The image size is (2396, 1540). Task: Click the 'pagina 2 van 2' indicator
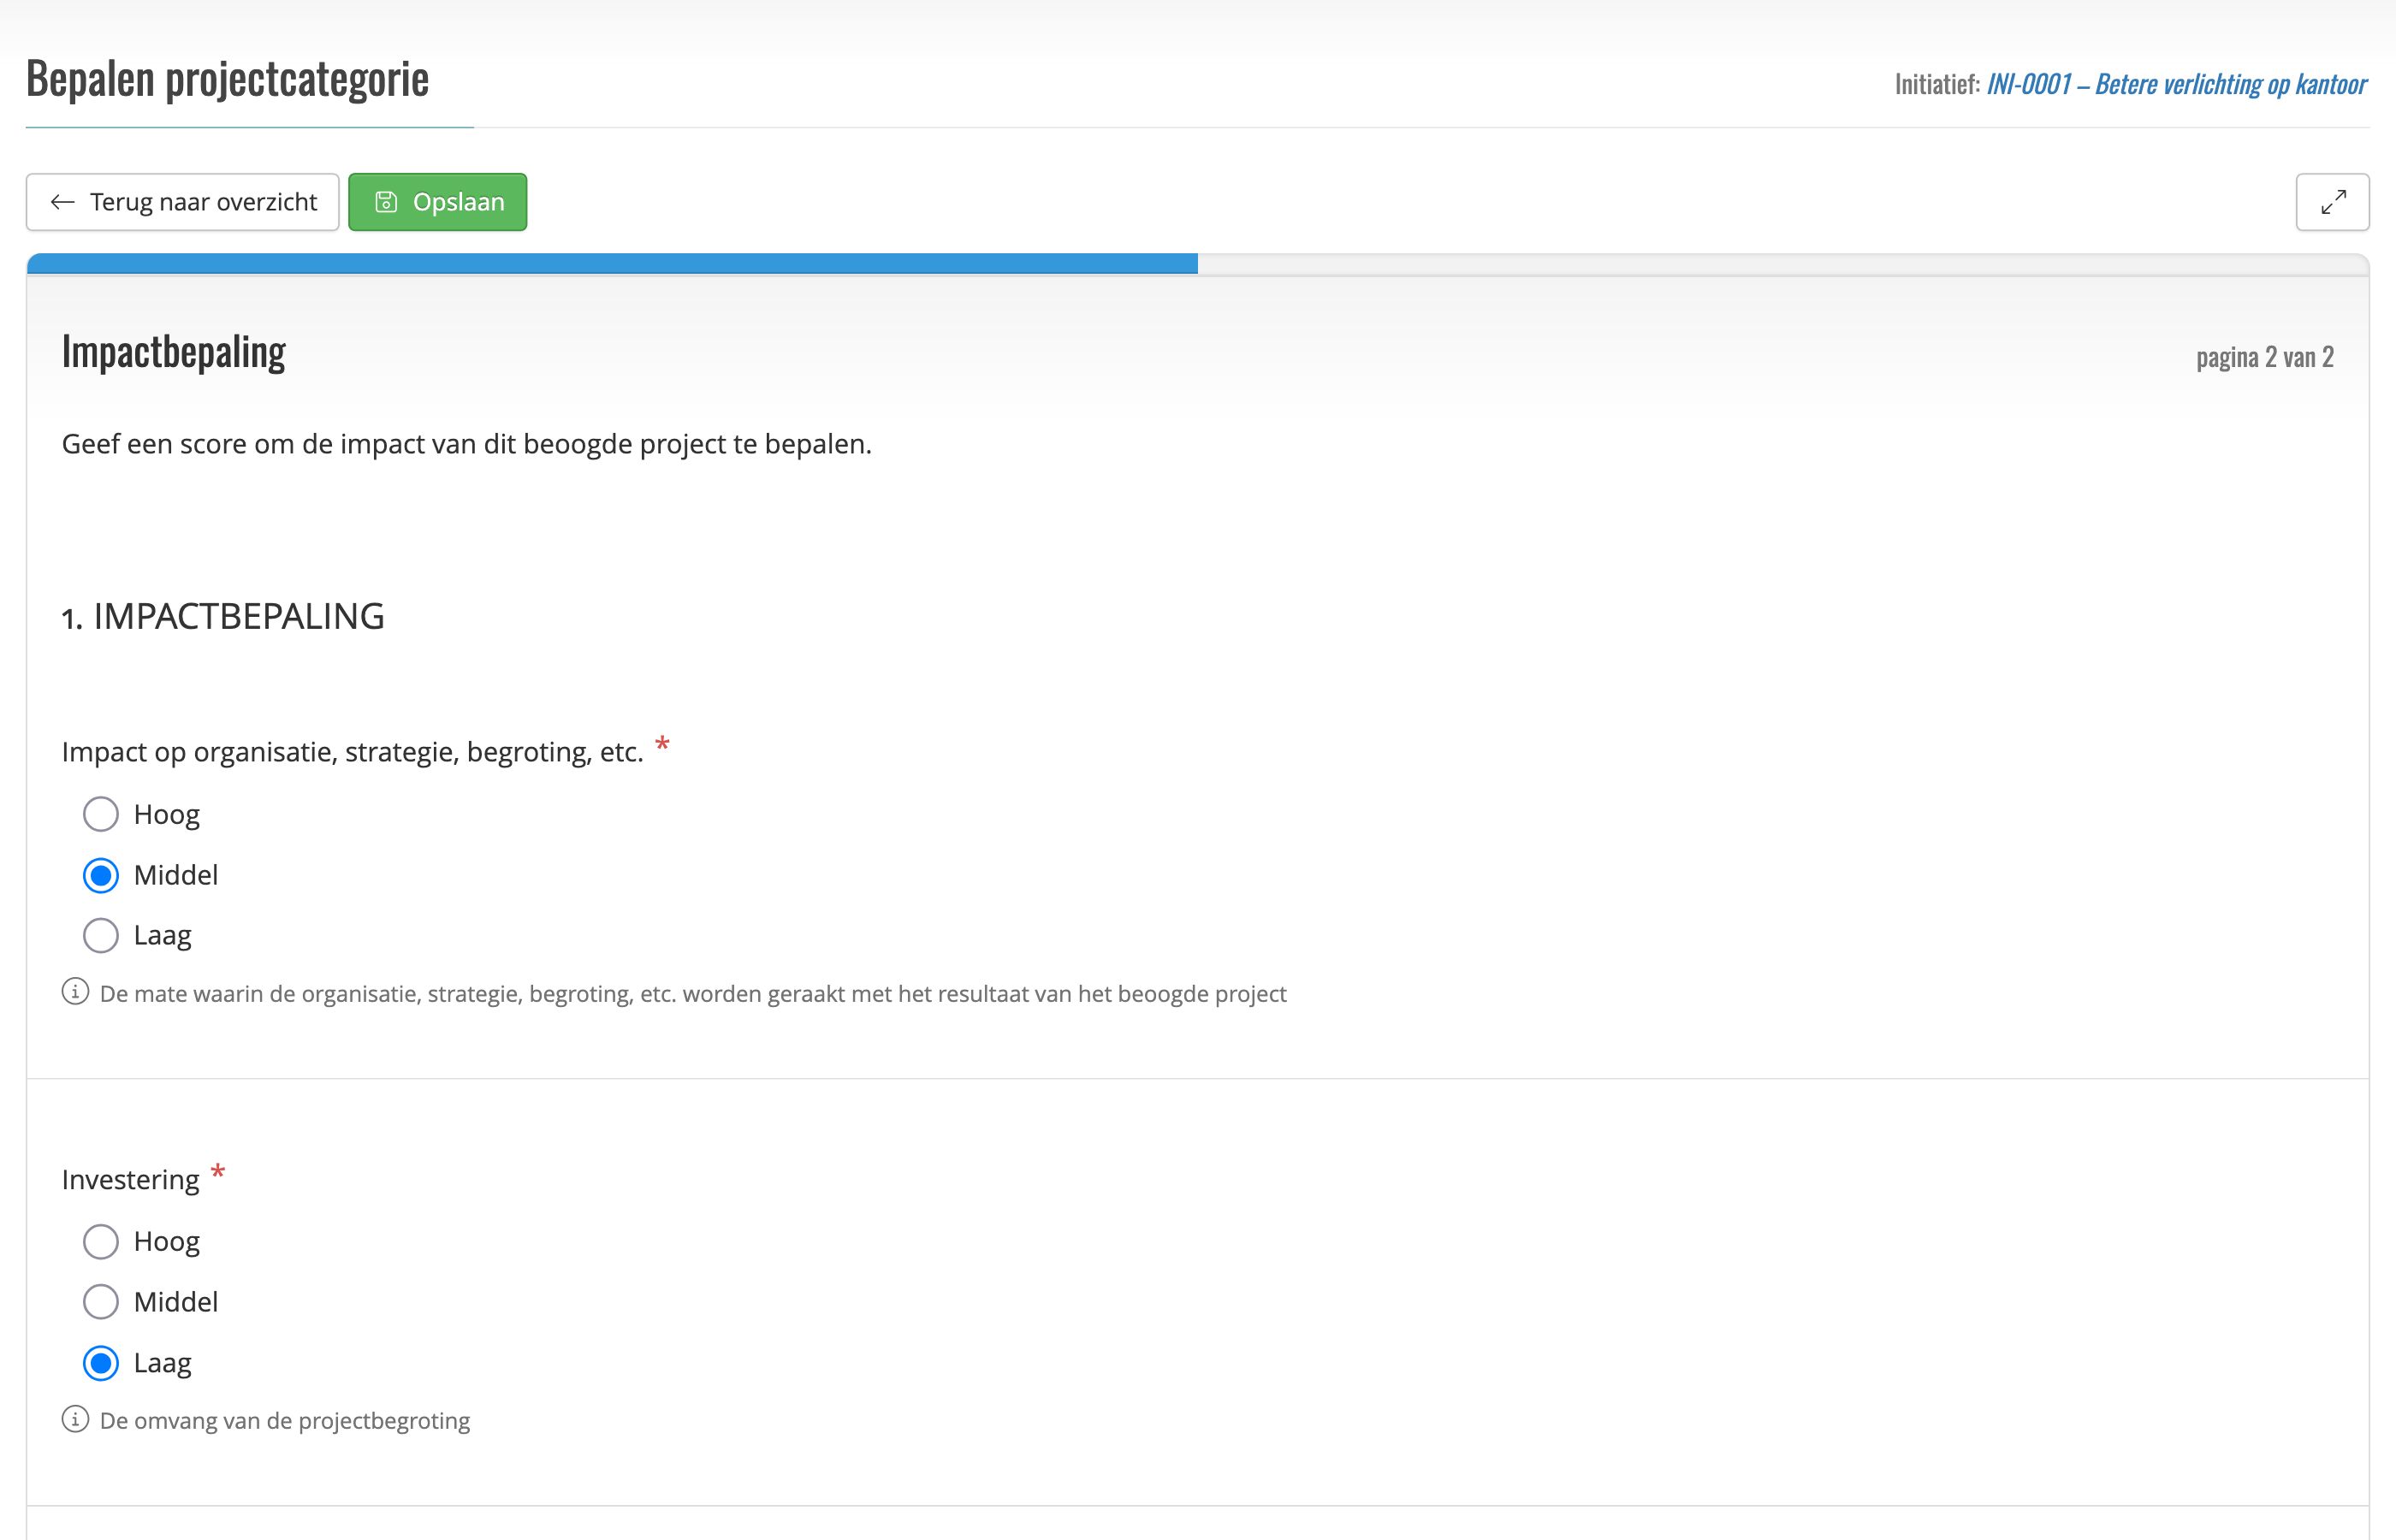tap(2264, 357)
